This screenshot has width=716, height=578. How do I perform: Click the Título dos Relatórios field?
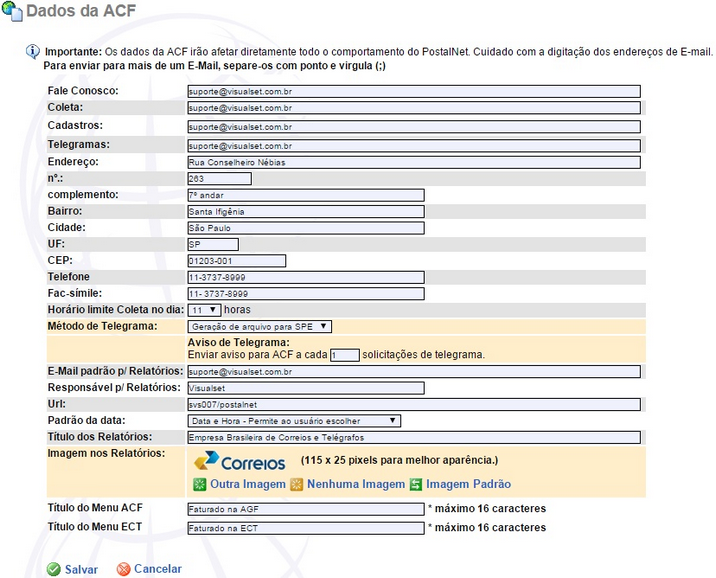pos(414,437)
